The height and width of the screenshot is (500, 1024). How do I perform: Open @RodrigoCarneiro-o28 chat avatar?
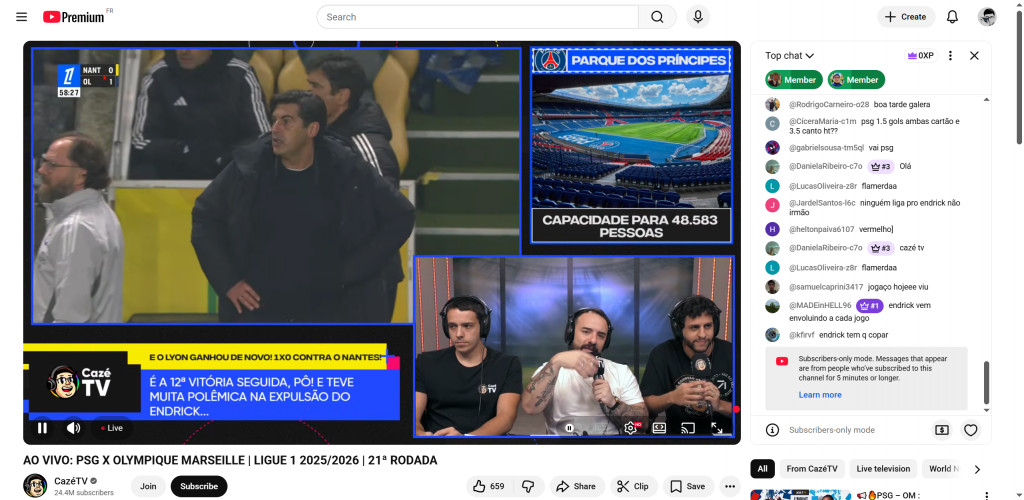click(773, 104)
